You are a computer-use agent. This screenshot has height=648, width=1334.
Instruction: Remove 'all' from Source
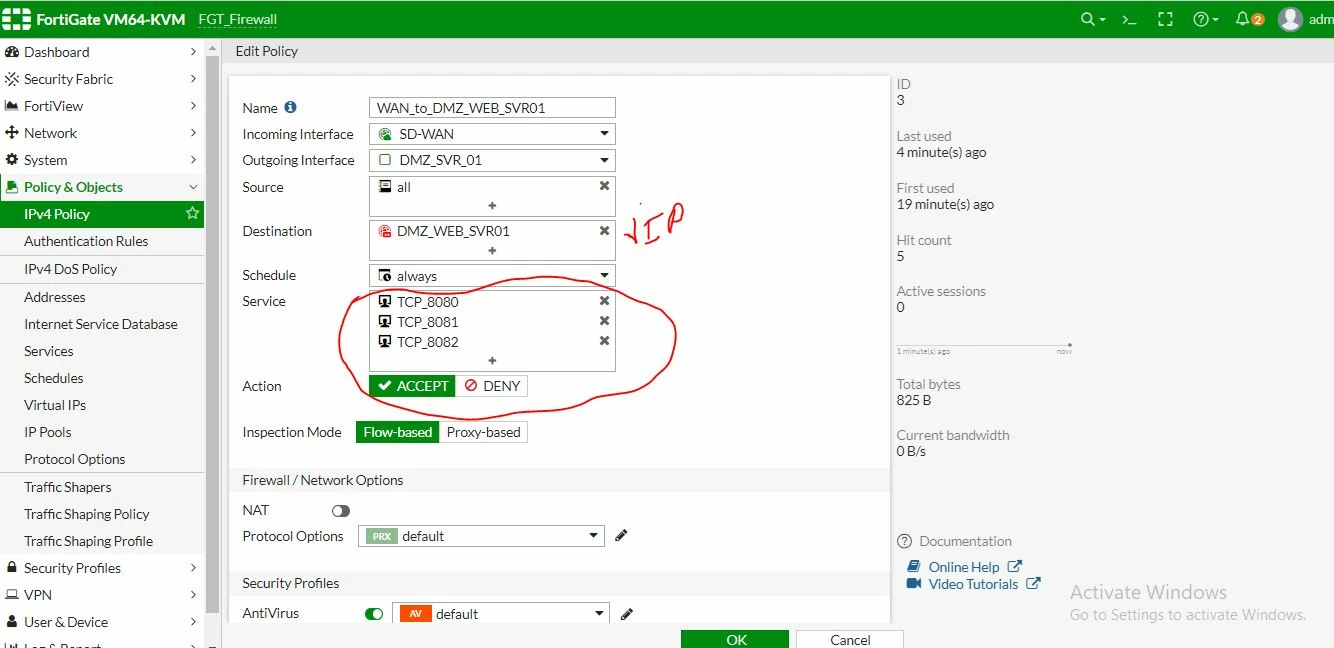click(604, 186)
